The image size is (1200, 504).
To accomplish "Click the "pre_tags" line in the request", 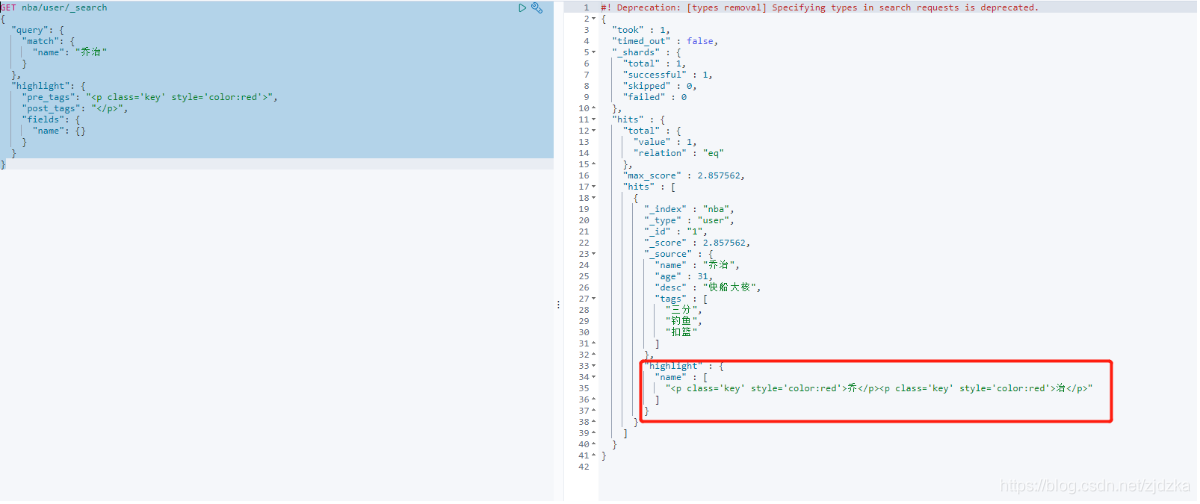I will pos(150,97).
